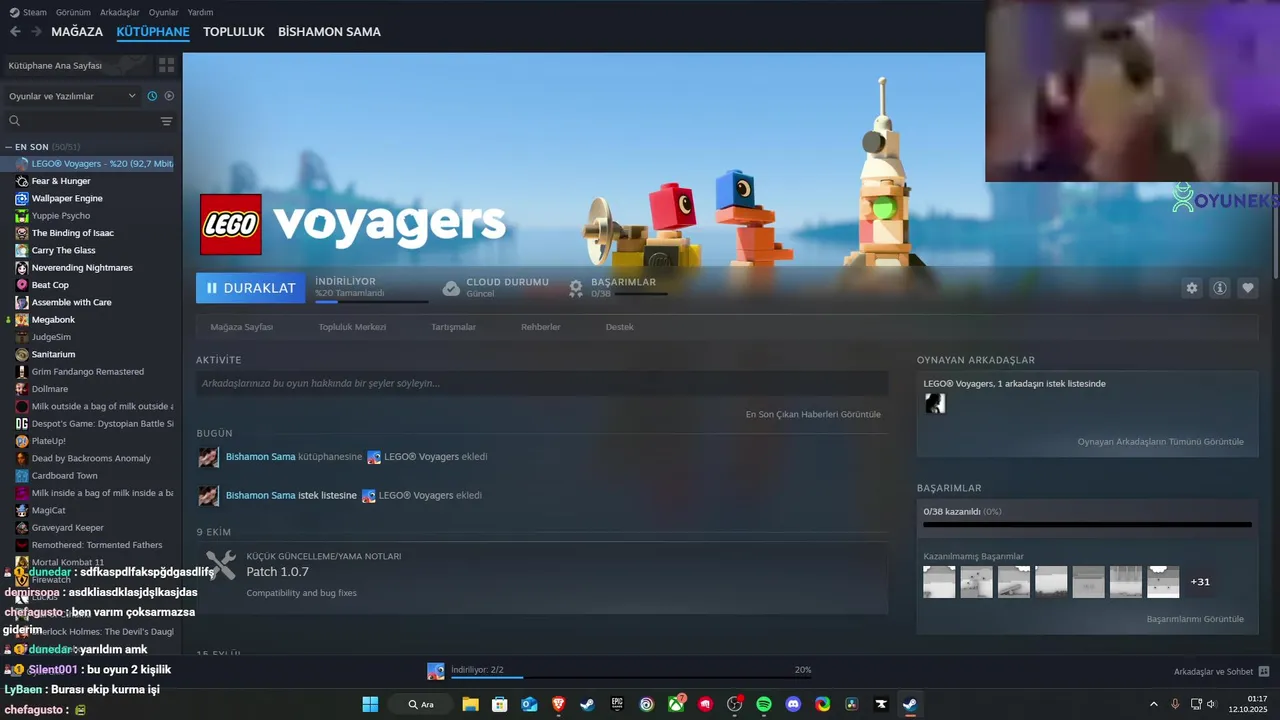The image size is (1280, 720).
Task: Open Discord from the taskbar
Action: [x=793, y=704]
